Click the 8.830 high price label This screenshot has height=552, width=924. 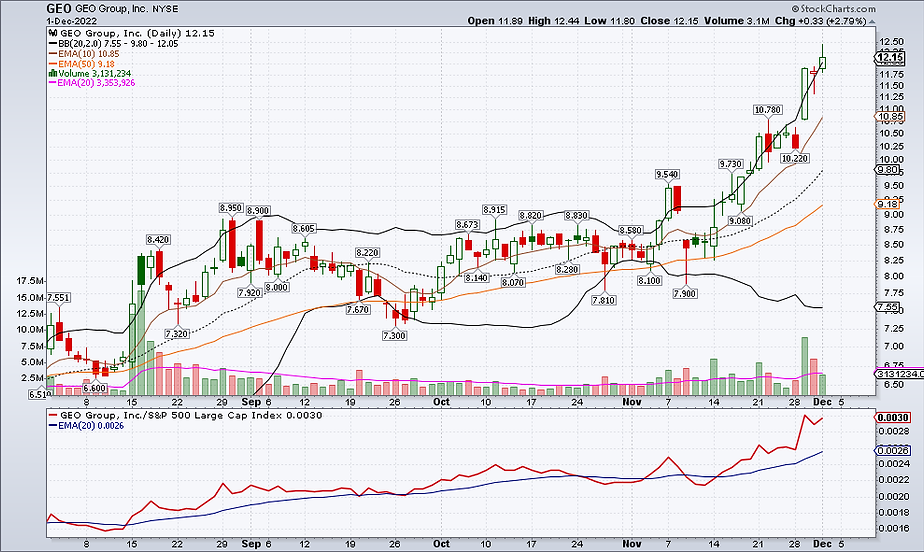coord(576,216)
